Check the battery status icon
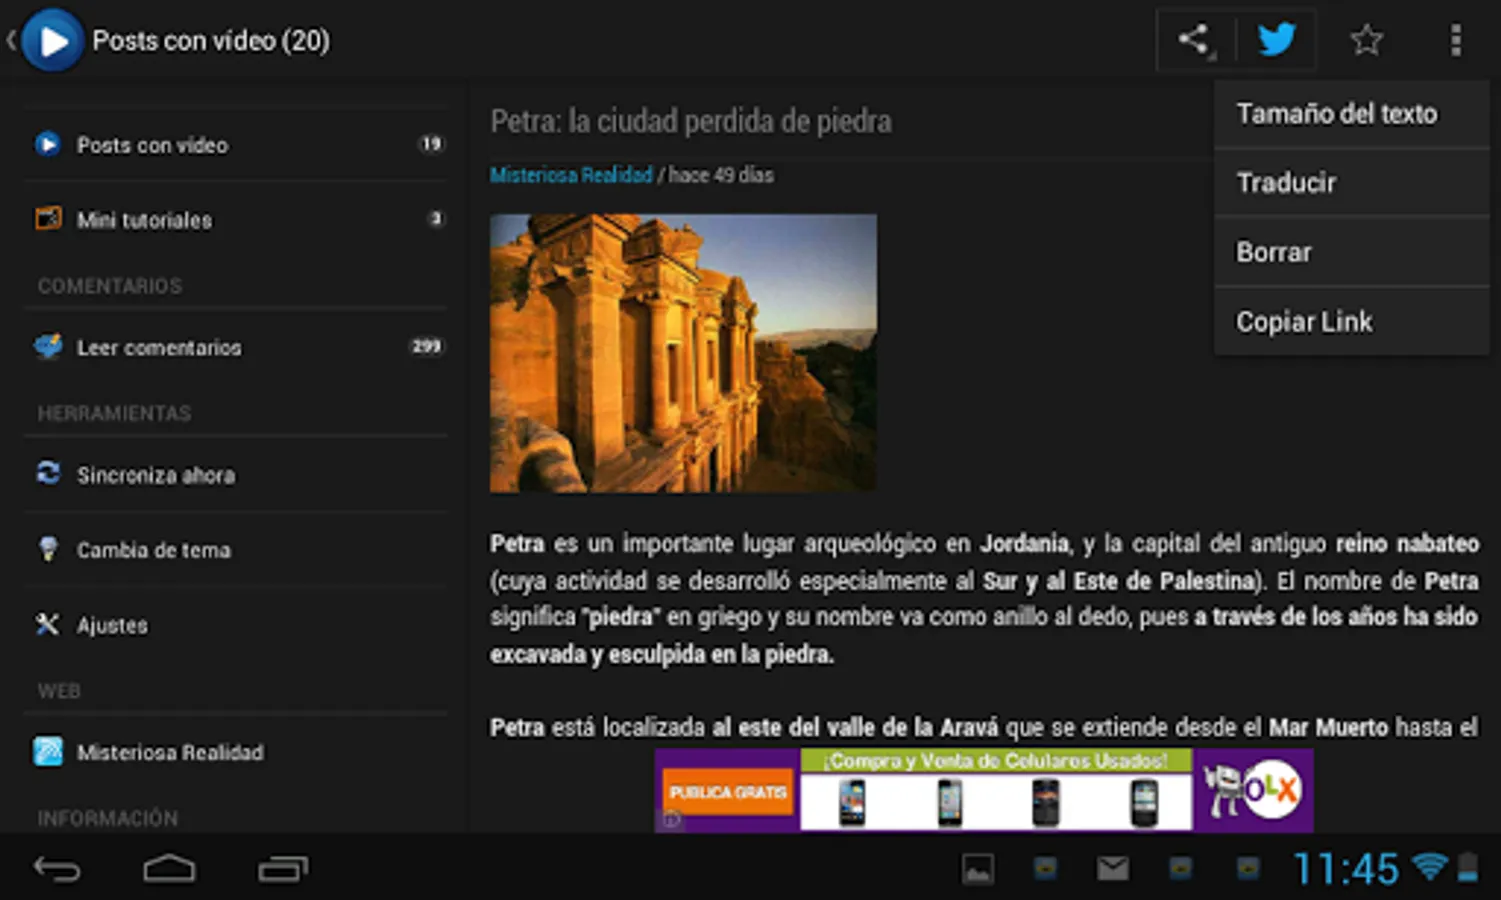Screen dimensions: 1501x900 click(x=1467, y=867)
